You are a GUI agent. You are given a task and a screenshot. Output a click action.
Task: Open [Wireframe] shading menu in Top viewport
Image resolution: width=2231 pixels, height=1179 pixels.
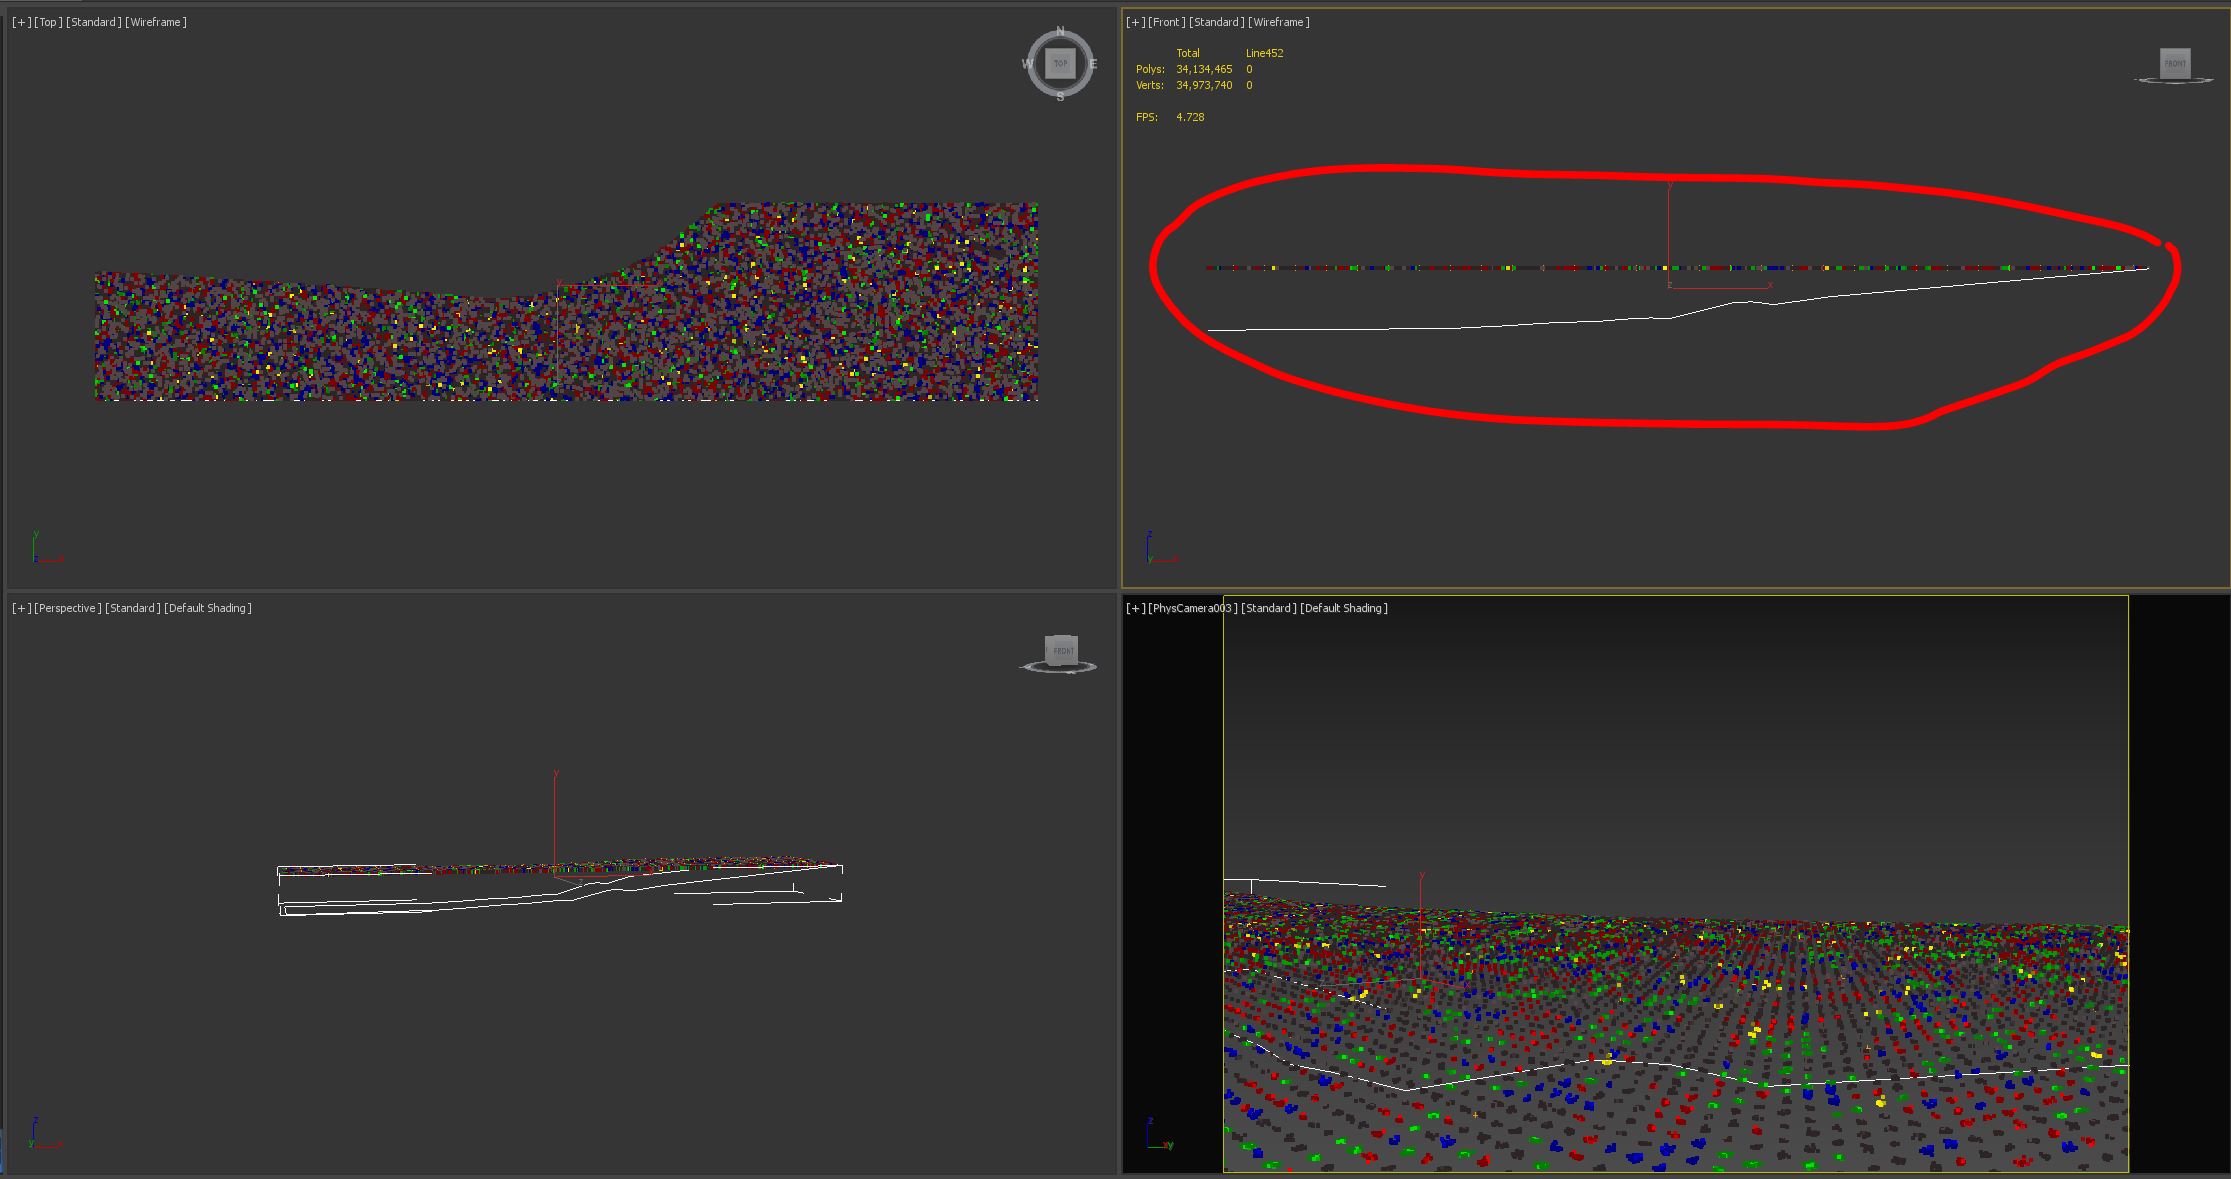coord(156,22)
